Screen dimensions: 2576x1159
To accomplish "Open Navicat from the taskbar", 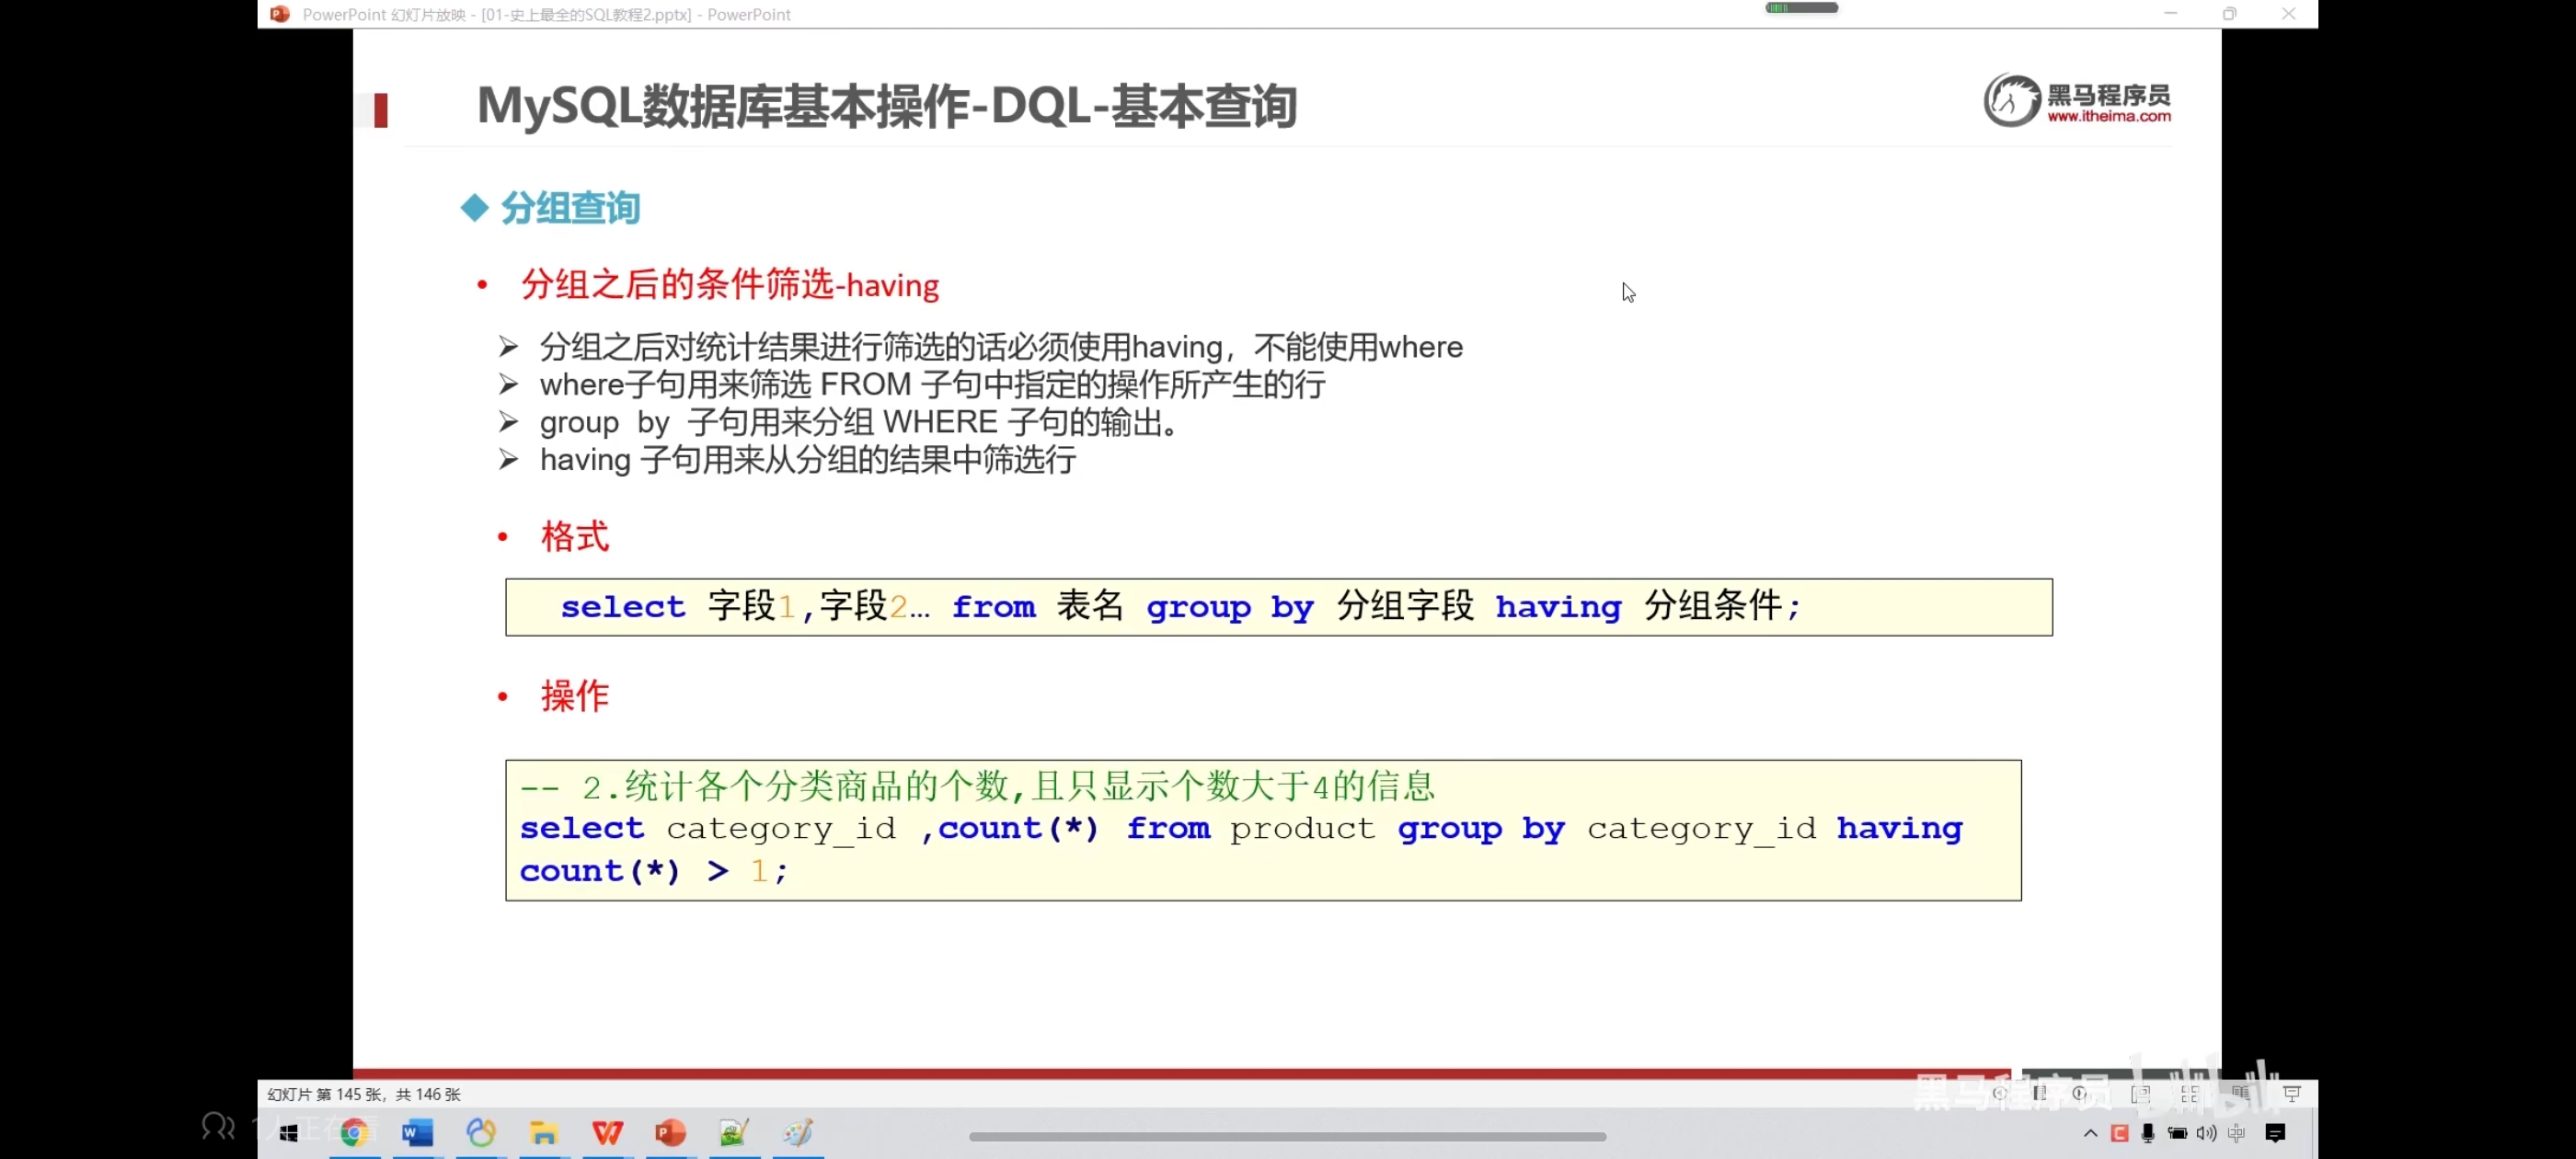I will pyautogui.click(x=480, y=1133).
